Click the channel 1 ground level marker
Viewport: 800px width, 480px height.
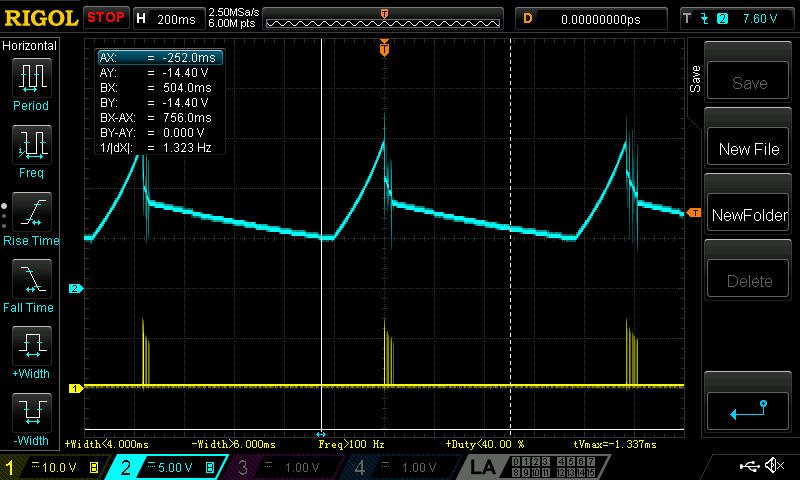coord(76,389)
